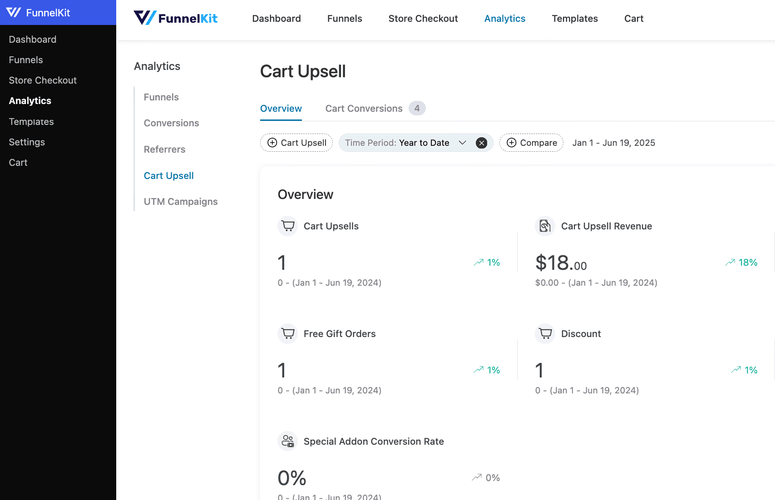
Task: Open UTM Campaigns in the Analytics submenu
Action: point(180,202)
